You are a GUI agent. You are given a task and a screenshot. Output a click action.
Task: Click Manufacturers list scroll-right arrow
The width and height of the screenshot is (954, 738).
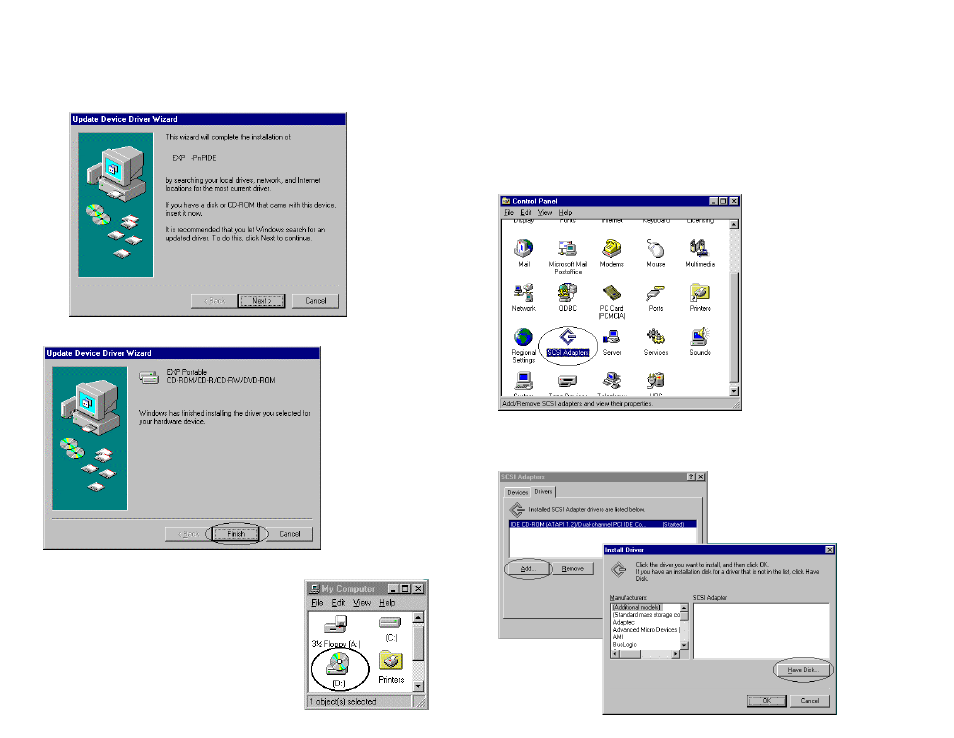[675, 654]
